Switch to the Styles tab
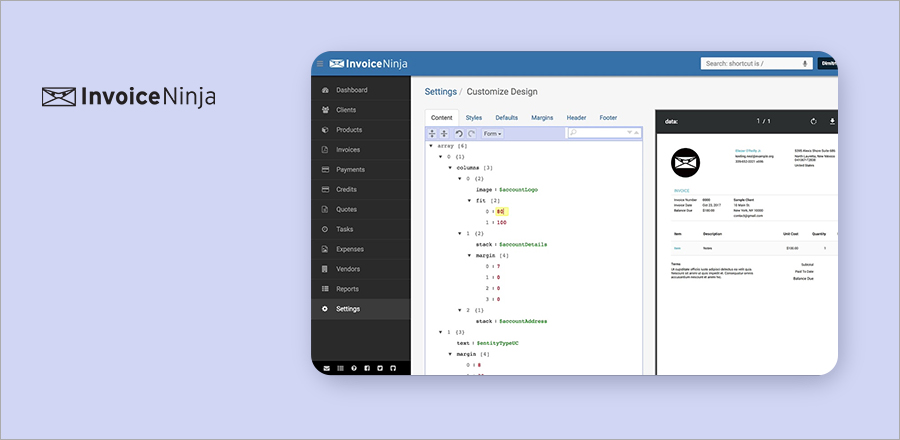The image size is (900, 440). [x=474, y=118]
